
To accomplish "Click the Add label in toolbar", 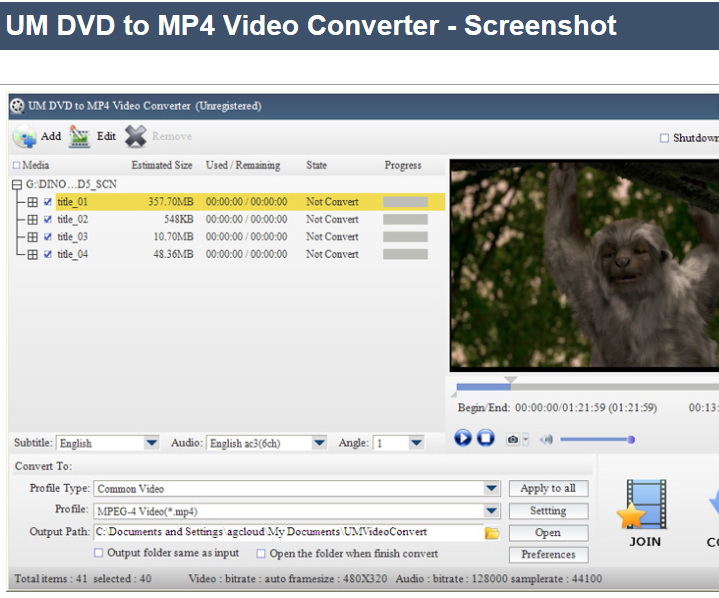I will coord(51,136).
